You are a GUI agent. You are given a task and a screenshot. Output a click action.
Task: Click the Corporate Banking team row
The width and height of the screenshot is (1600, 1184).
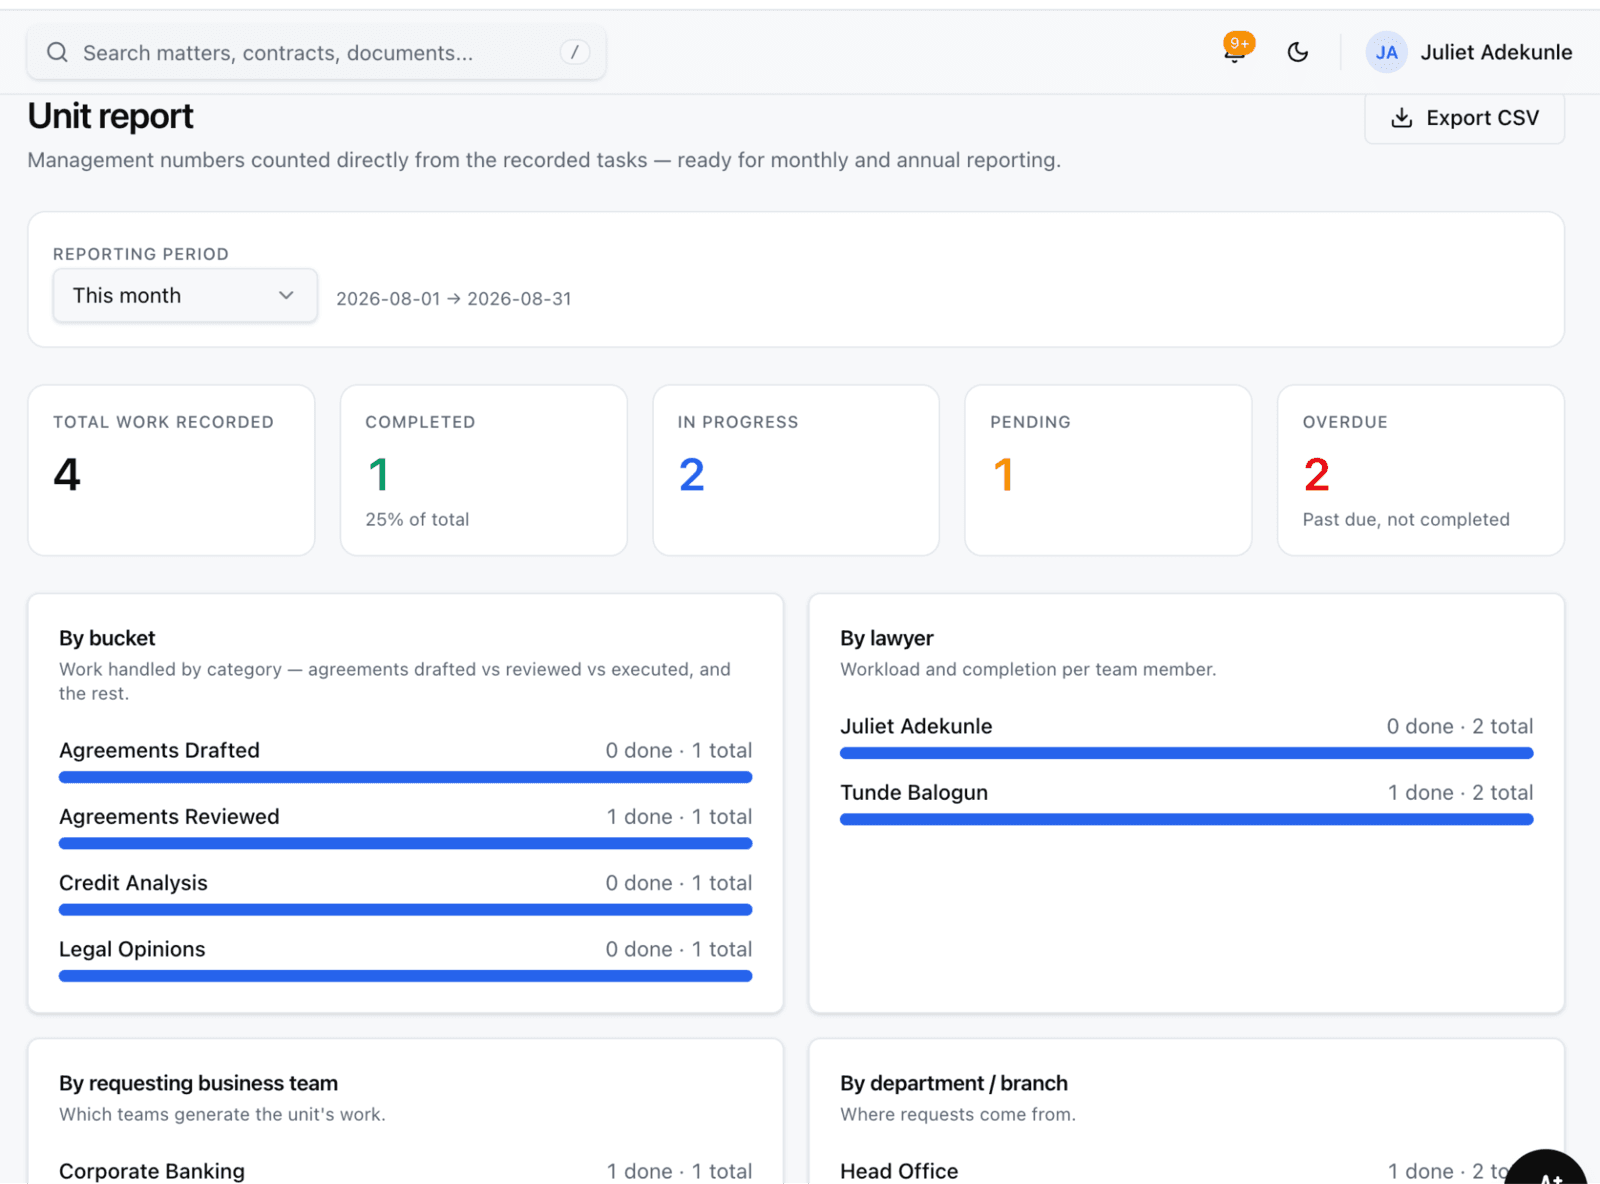point(405,1171)
